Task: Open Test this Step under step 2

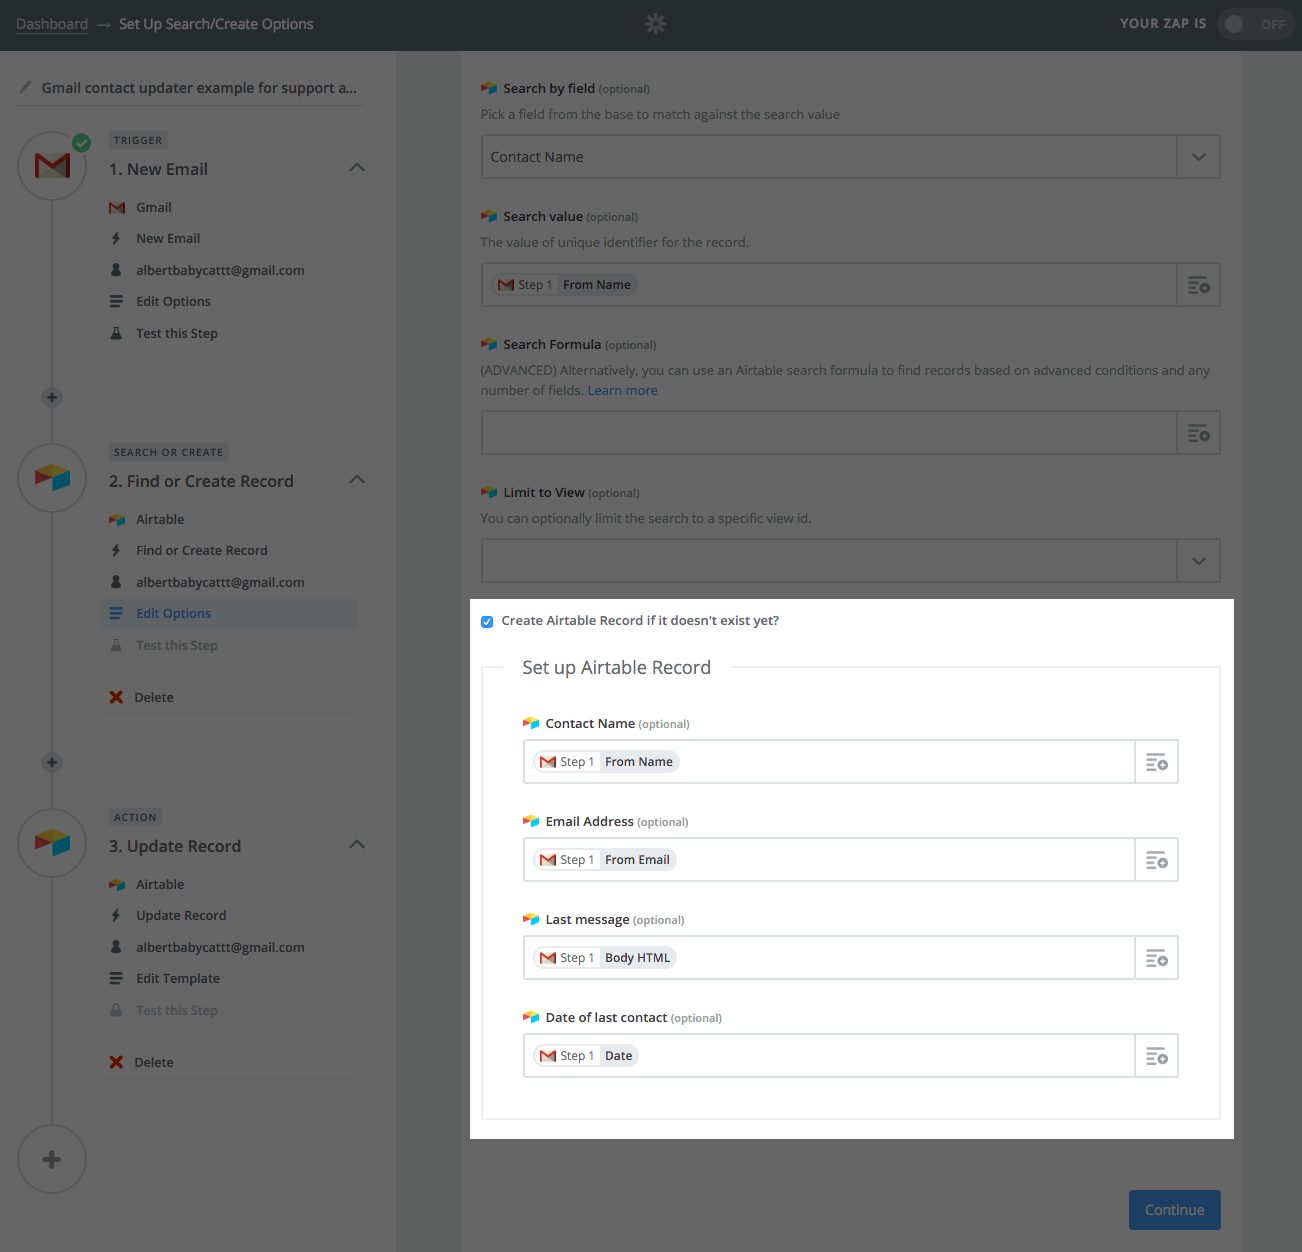Action: pyautogui.click(x=177, y=645)
